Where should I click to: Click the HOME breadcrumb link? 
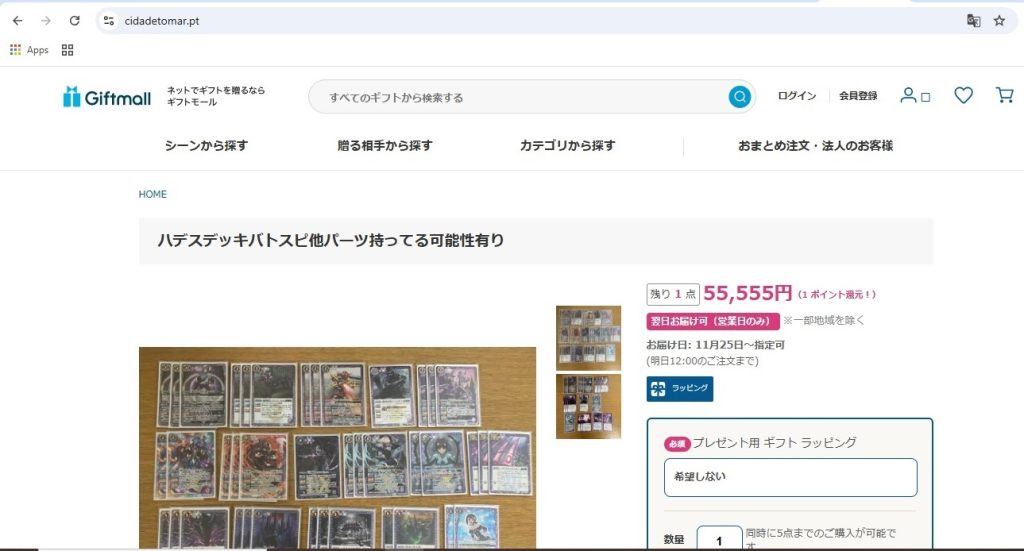coord(152,195)
